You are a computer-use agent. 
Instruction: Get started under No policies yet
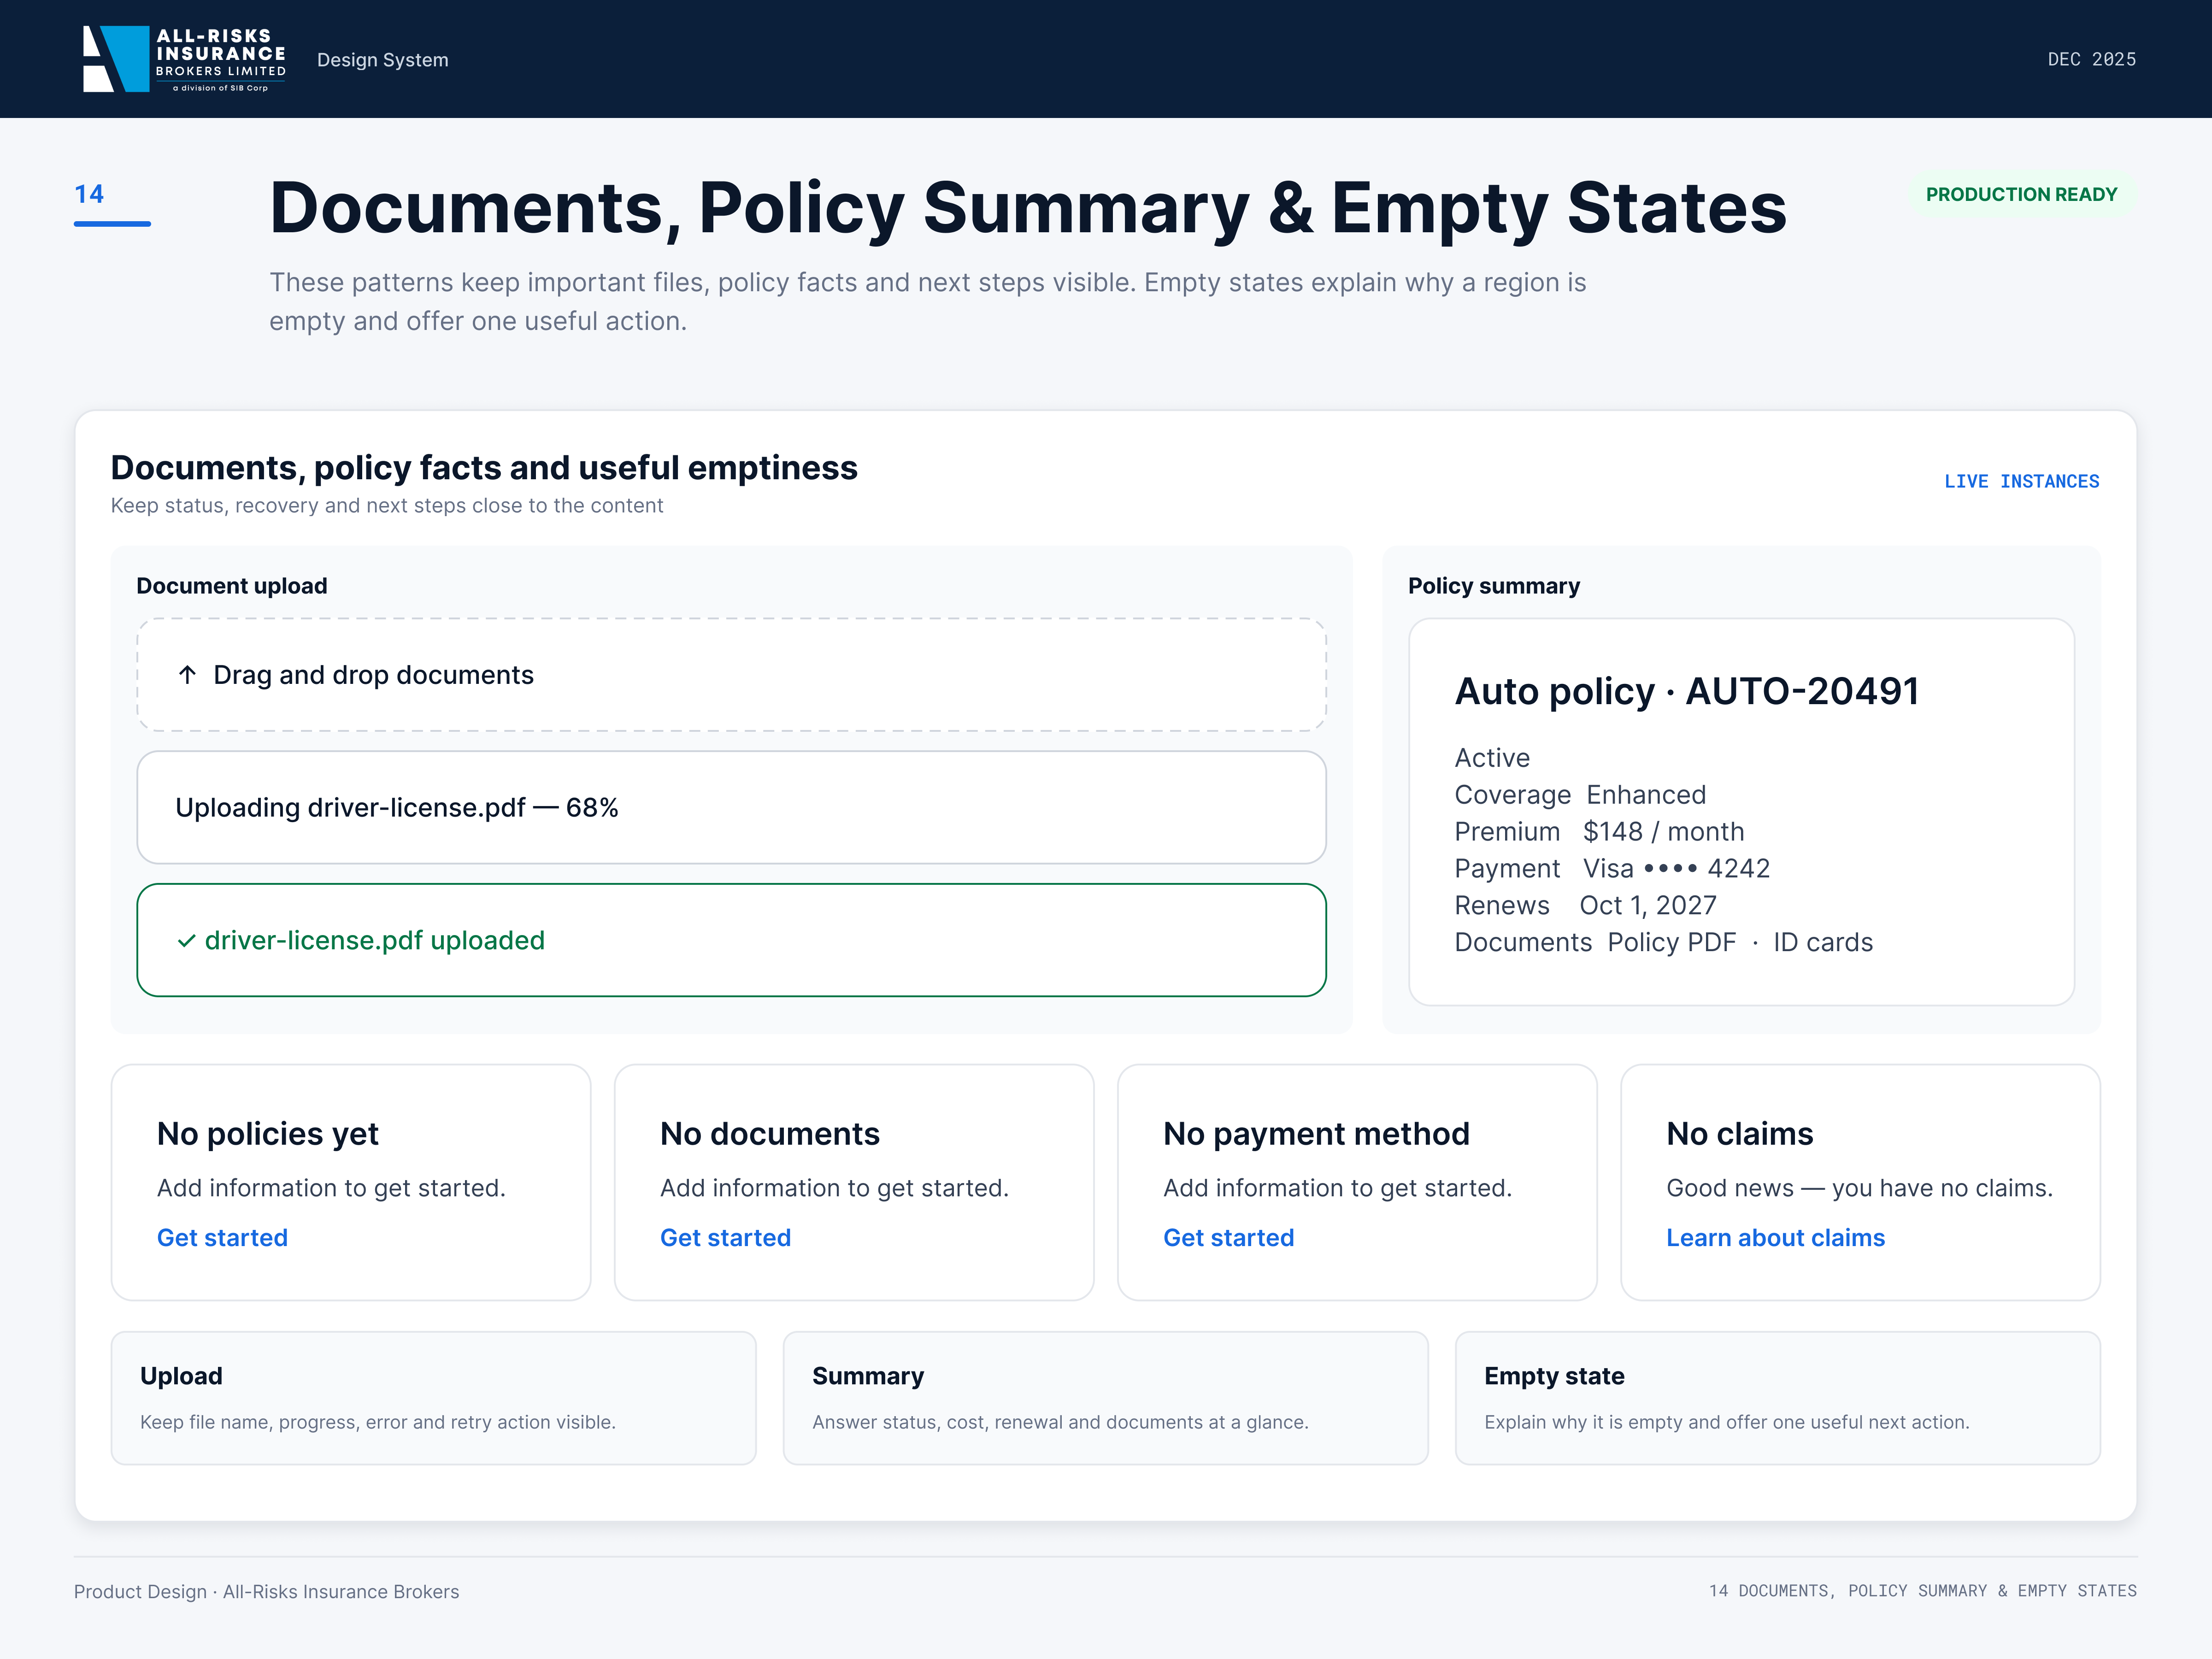pos(222,1238)
